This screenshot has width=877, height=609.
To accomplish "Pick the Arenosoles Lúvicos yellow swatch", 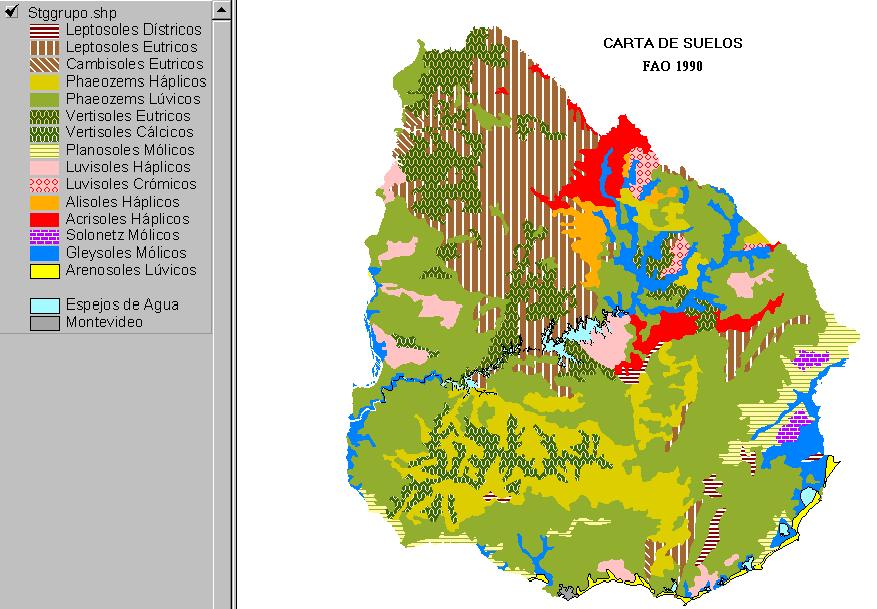I will [x=45, y=270].
